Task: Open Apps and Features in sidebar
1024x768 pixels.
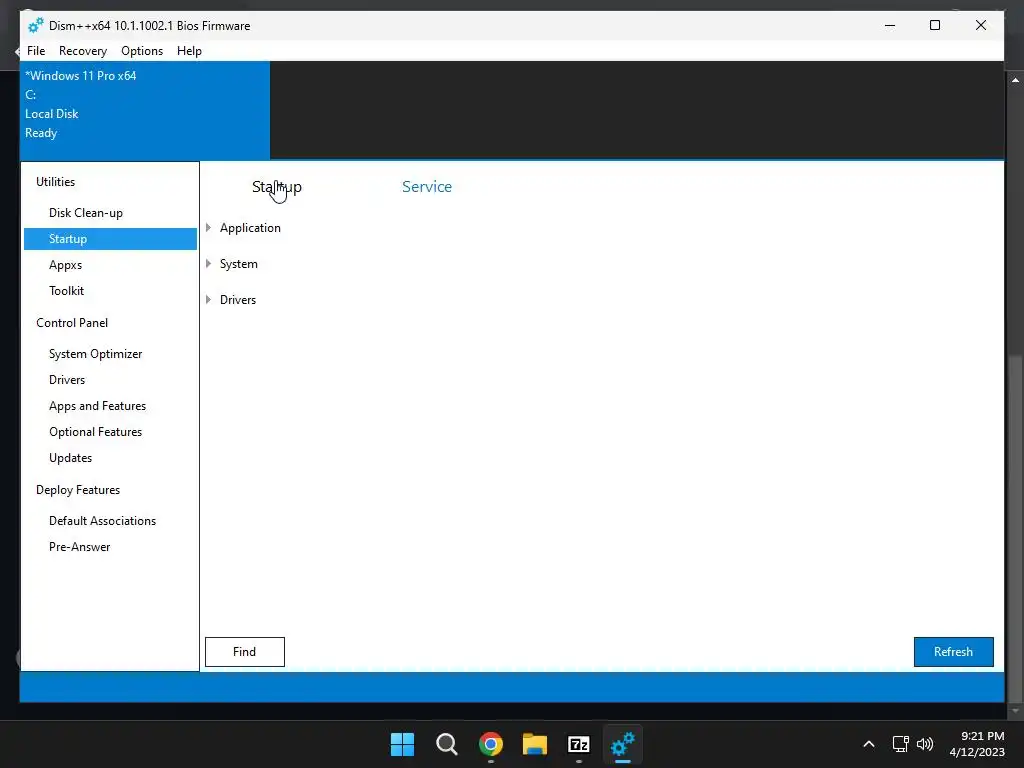Action: 97,406
